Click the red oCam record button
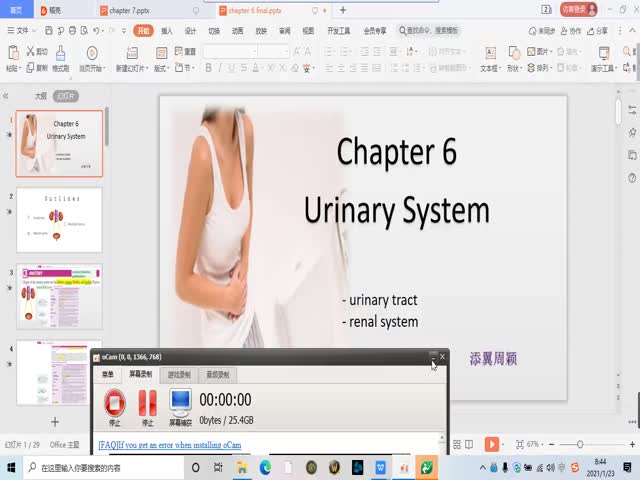The height and width of the screenshot is (480, 640). pyautogui.click(x=114, y=404)
